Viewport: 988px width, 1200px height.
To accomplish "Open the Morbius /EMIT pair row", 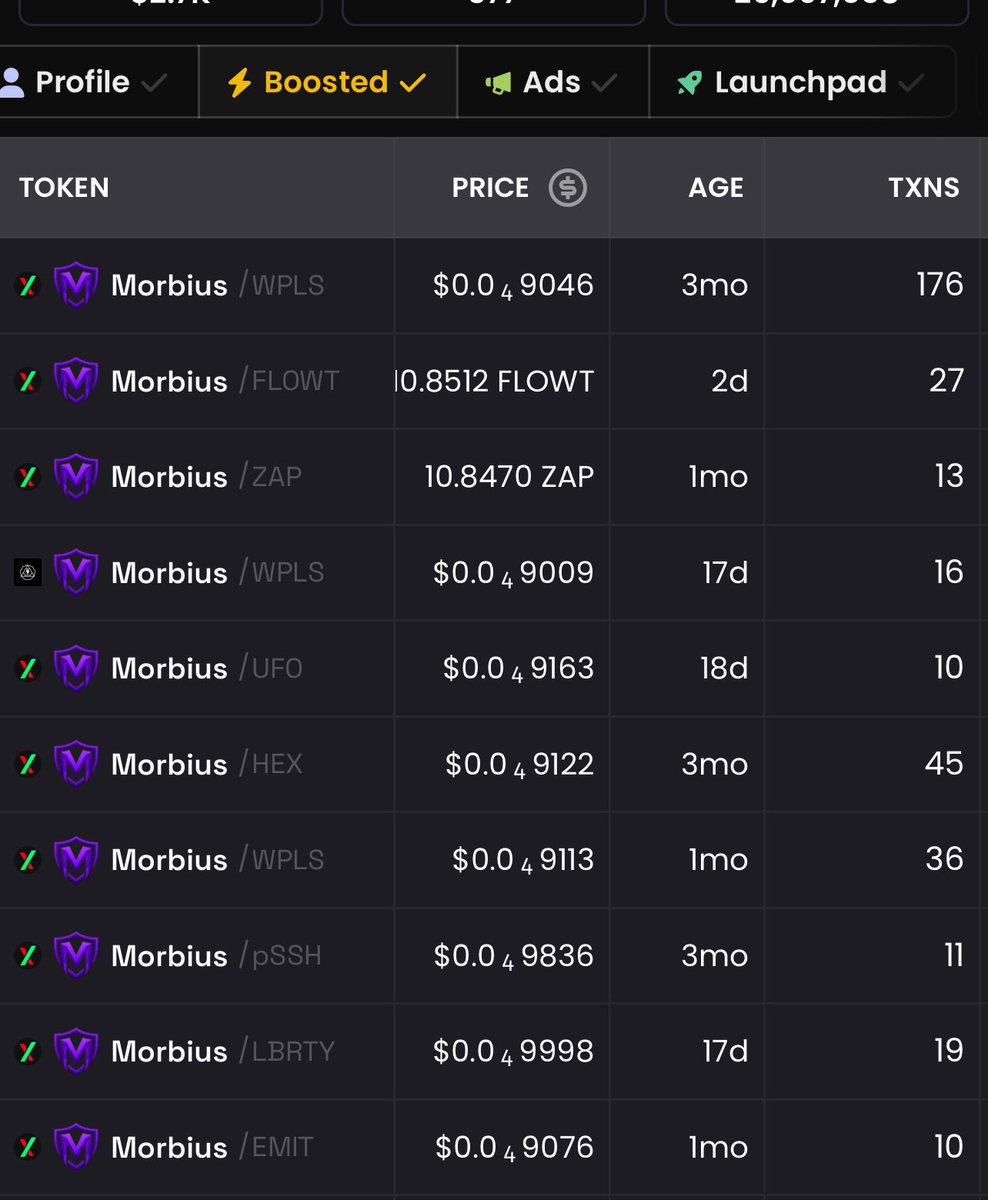I will [494, 1147].
